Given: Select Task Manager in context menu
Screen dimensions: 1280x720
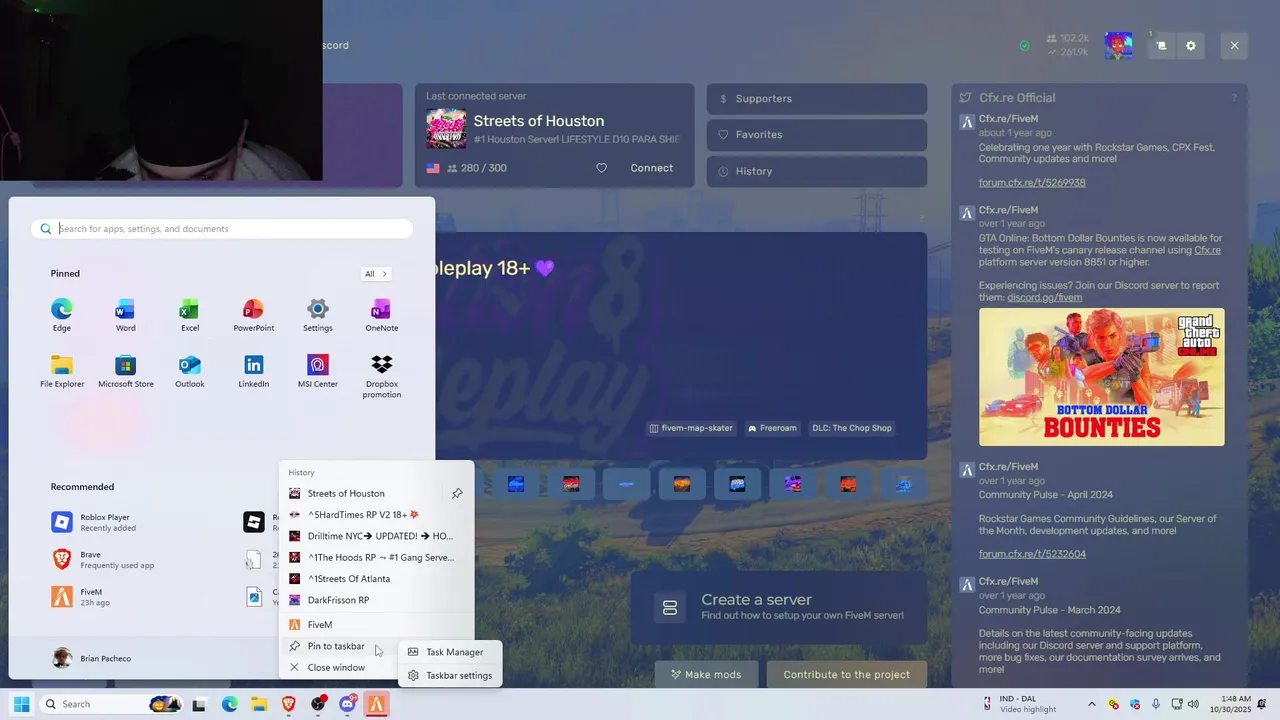Looking at the screenshot, I should click(x=450, y=652).
